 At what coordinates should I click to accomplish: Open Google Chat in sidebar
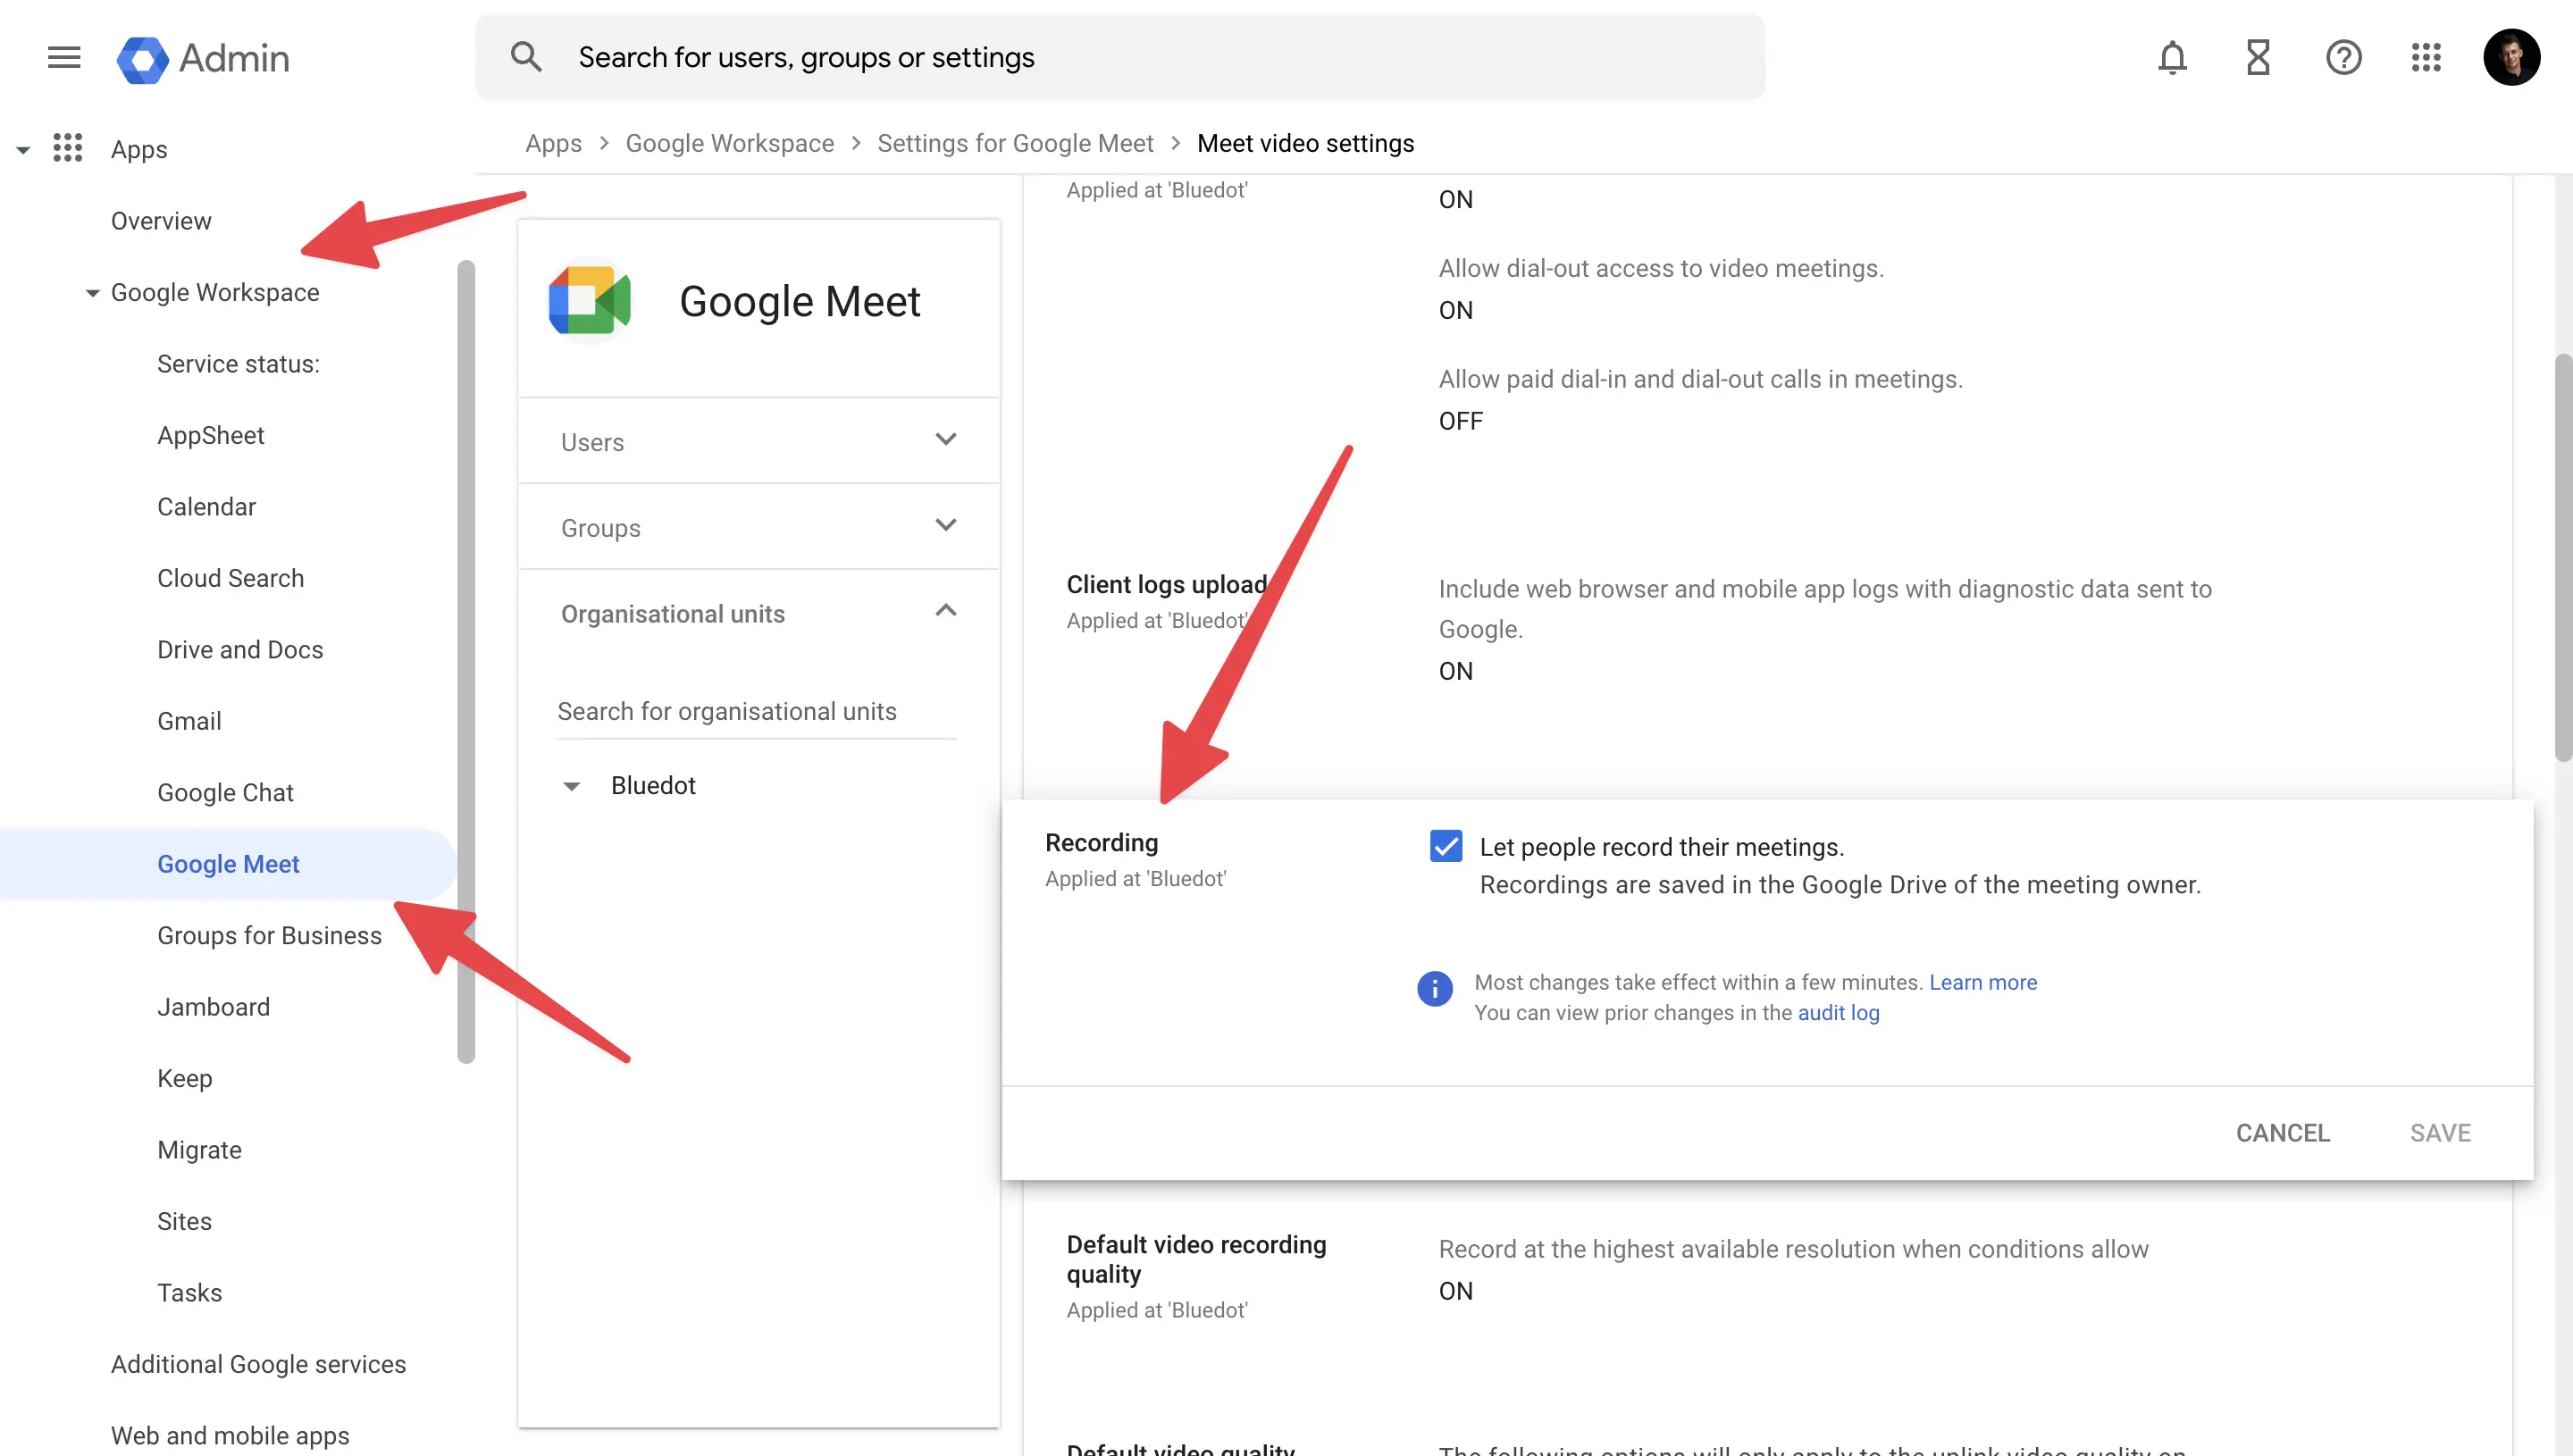tap(225, 793)
